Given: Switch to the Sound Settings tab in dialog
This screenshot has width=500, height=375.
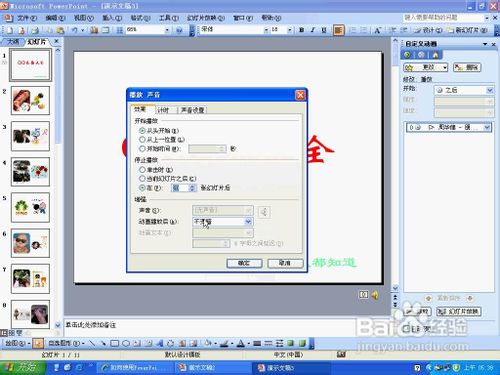Looking at the screenshot, I should [193, 110].
